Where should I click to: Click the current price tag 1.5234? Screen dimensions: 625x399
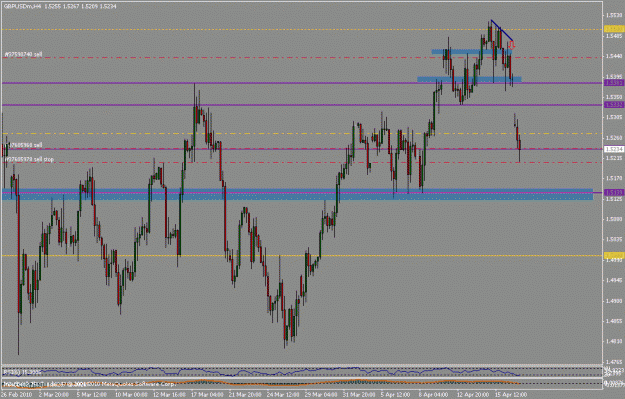[614, 149]
